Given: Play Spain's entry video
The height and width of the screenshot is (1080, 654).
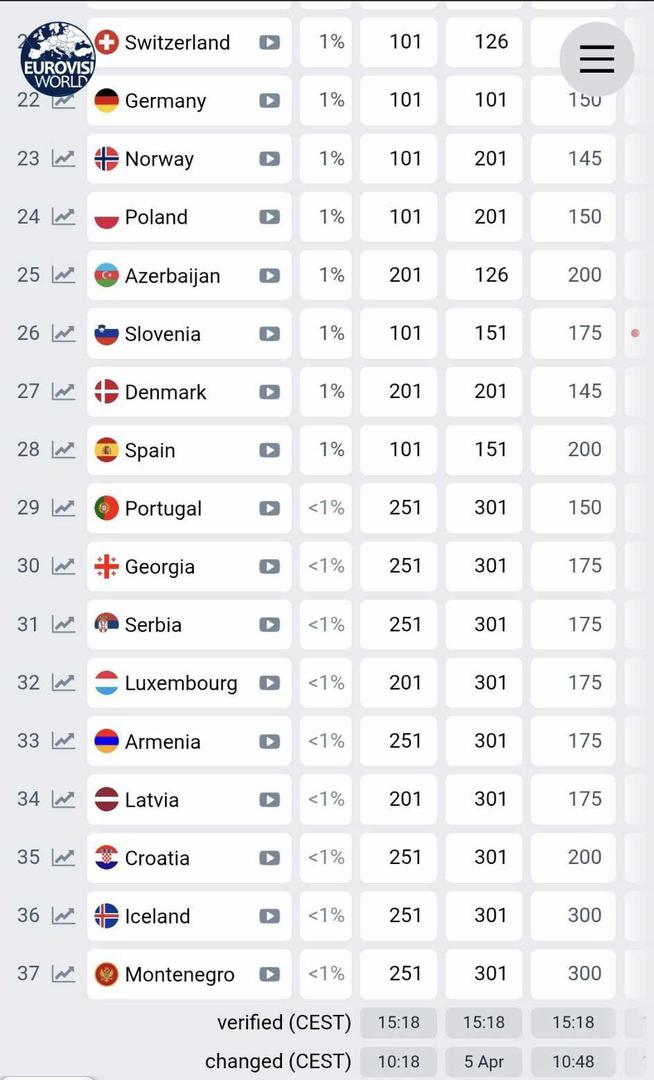Looking at the screenshot, I should pyautogui.click(x=269, y=450).
